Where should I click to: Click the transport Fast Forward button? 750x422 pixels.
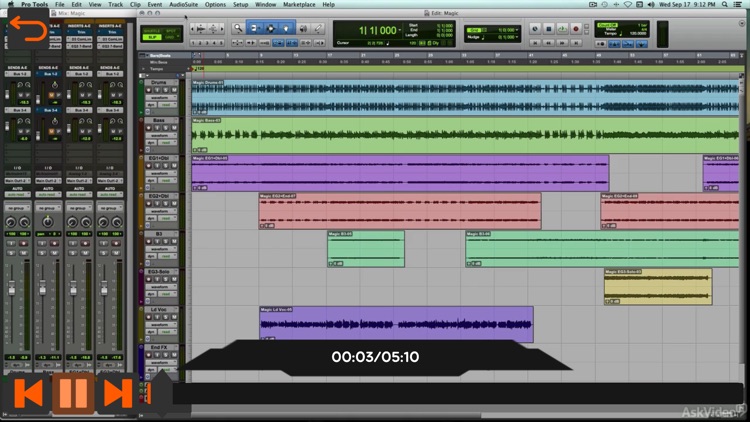tap(562, 43)
